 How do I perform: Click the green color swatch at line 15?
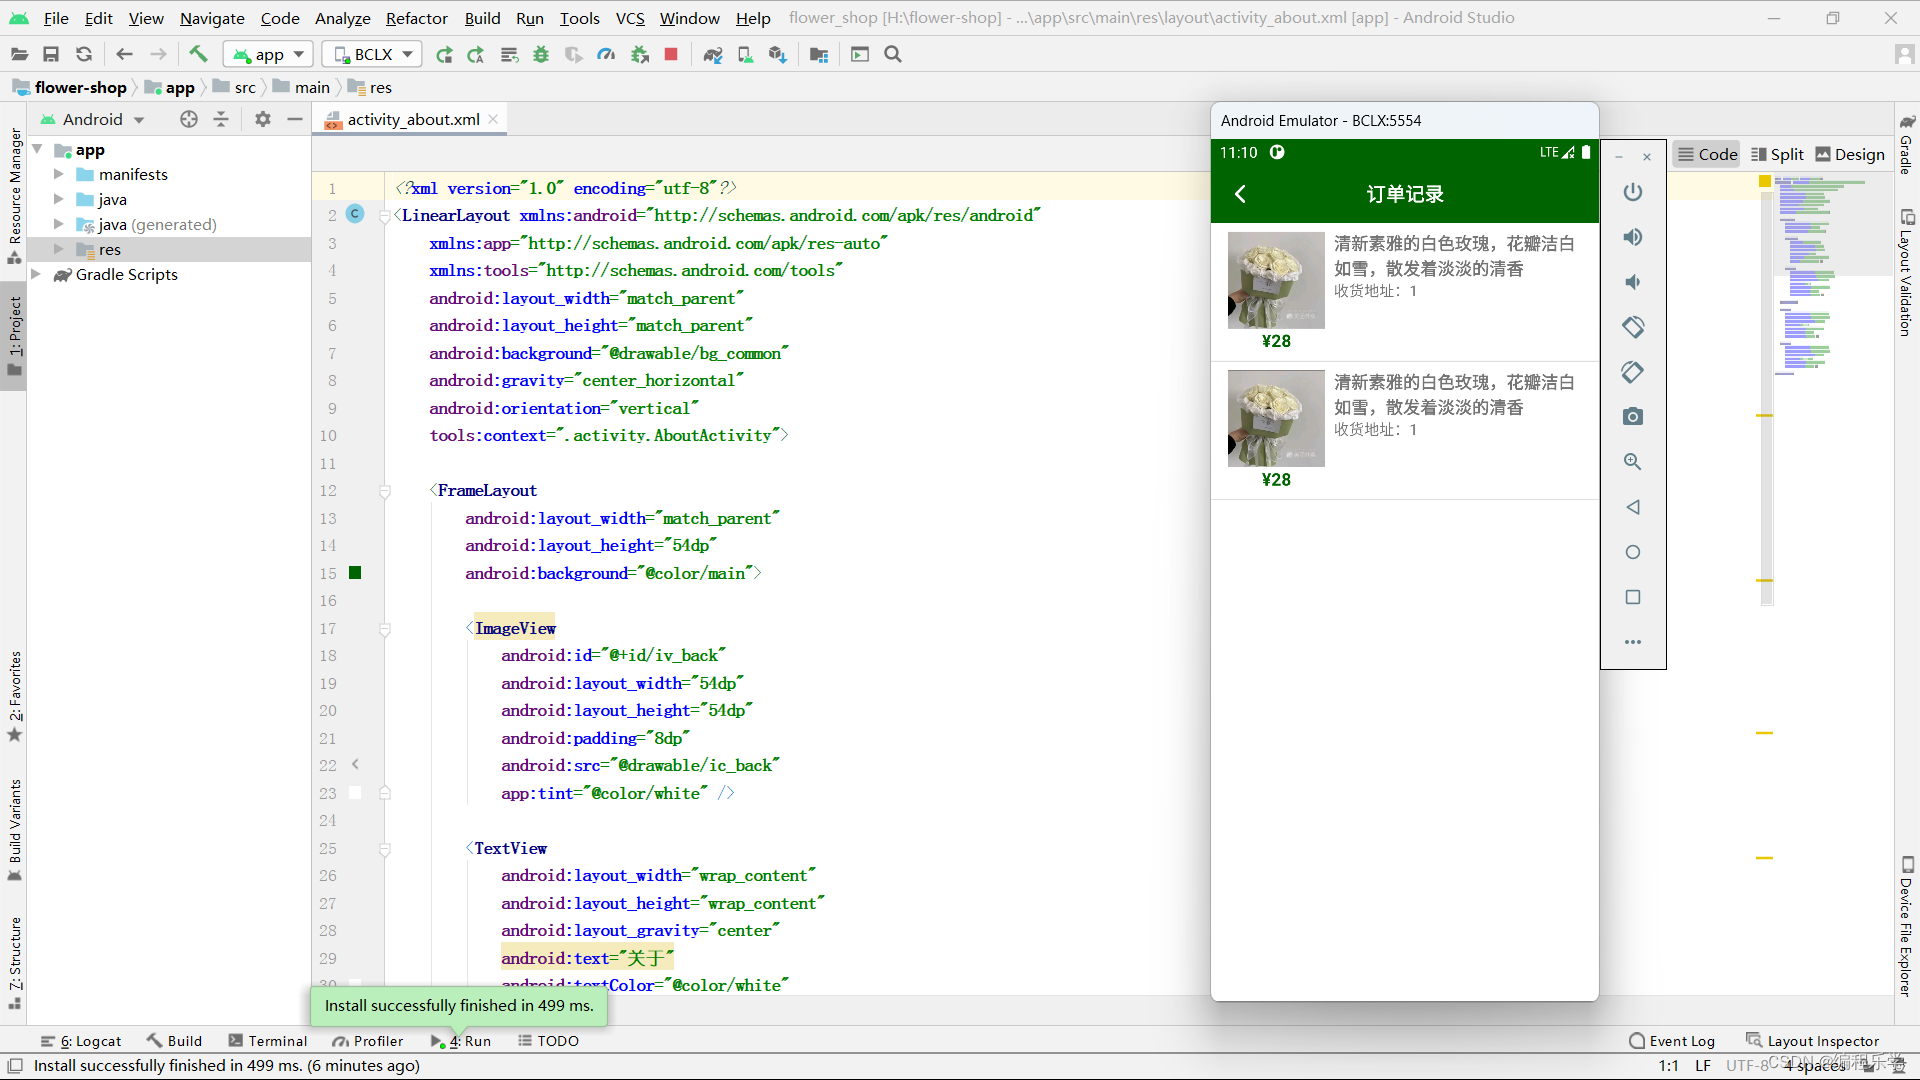[355, 573]
